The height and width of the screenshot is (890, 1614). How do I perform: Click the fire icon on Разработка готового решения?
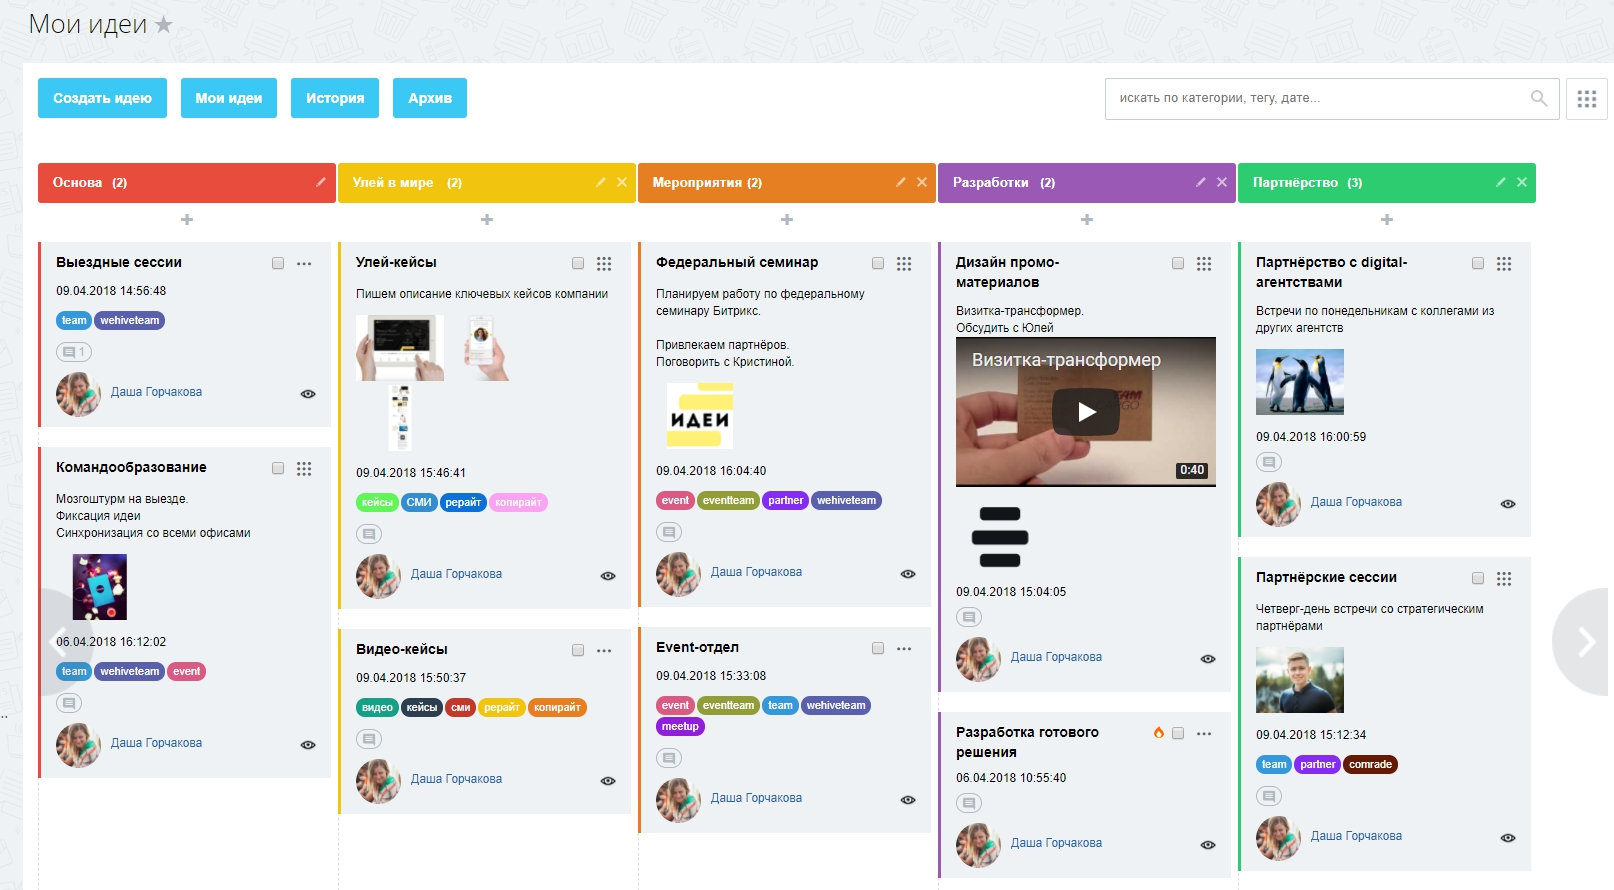pos(1159,733)
